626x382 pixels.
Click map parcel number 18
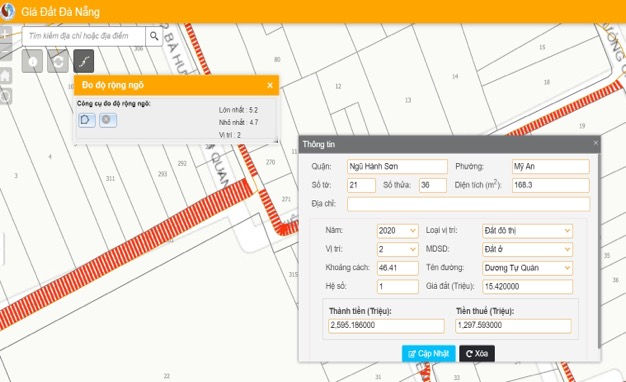pos(547,82)
